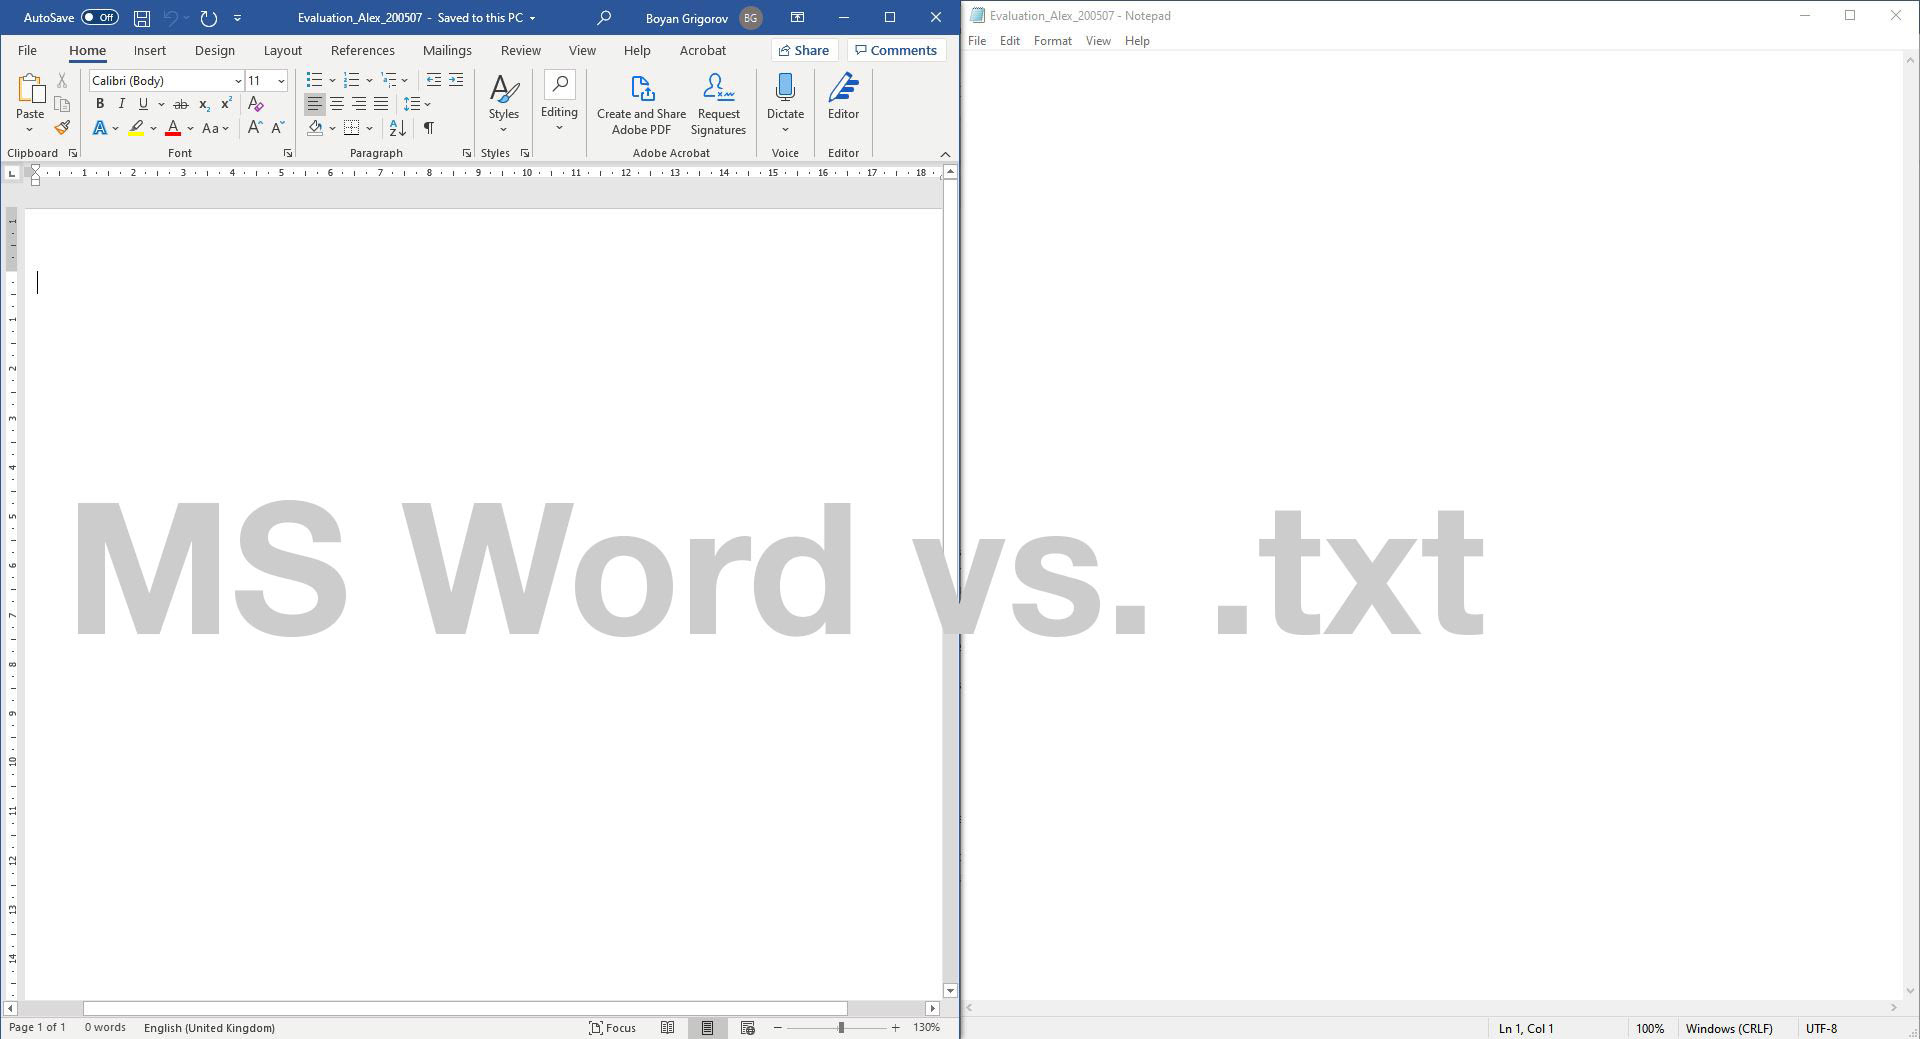This screenshot has height=1039, width=1920.
Task: Click the Boyan Grigorov account name
Action: coord(687,18)
